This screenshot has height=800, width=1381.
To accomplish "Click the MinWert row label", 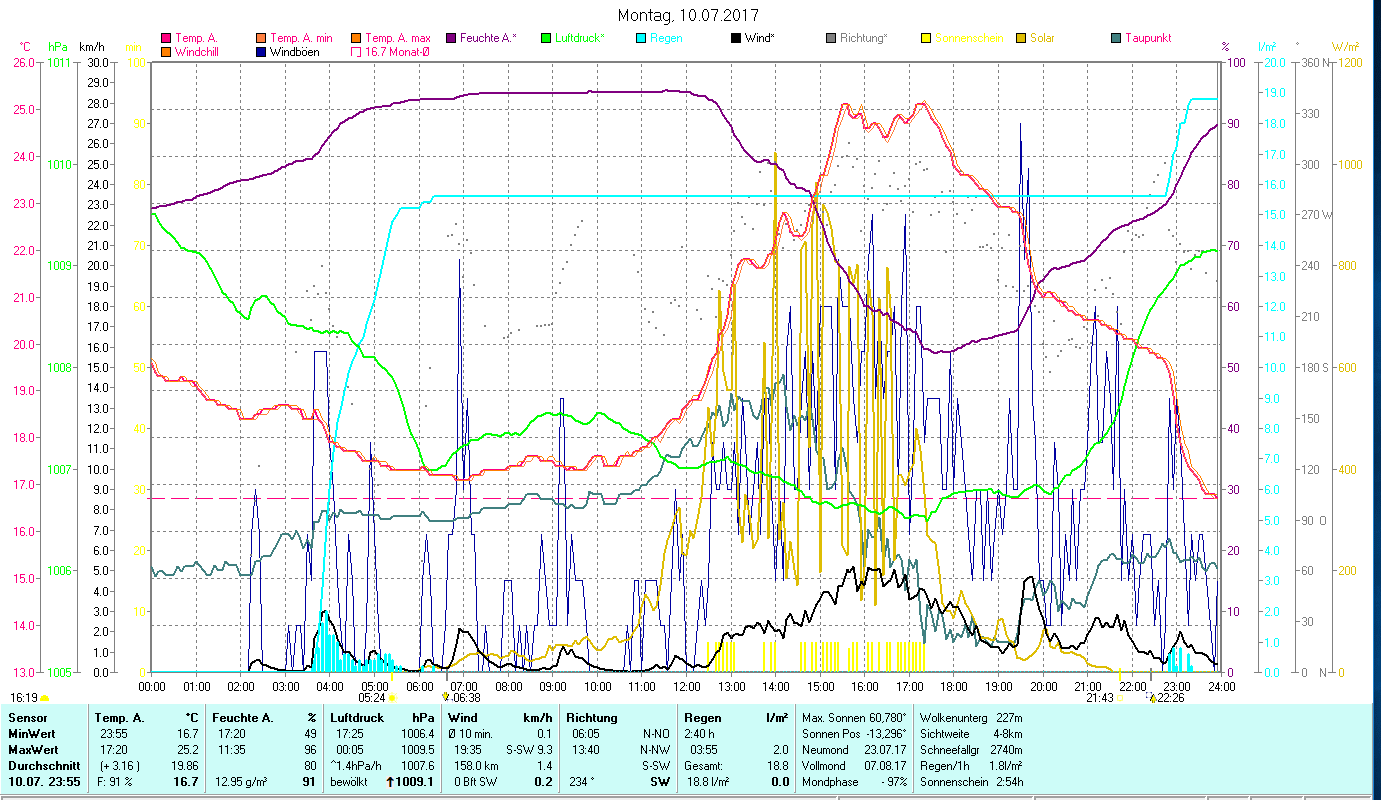I will (x=33, y=733).
